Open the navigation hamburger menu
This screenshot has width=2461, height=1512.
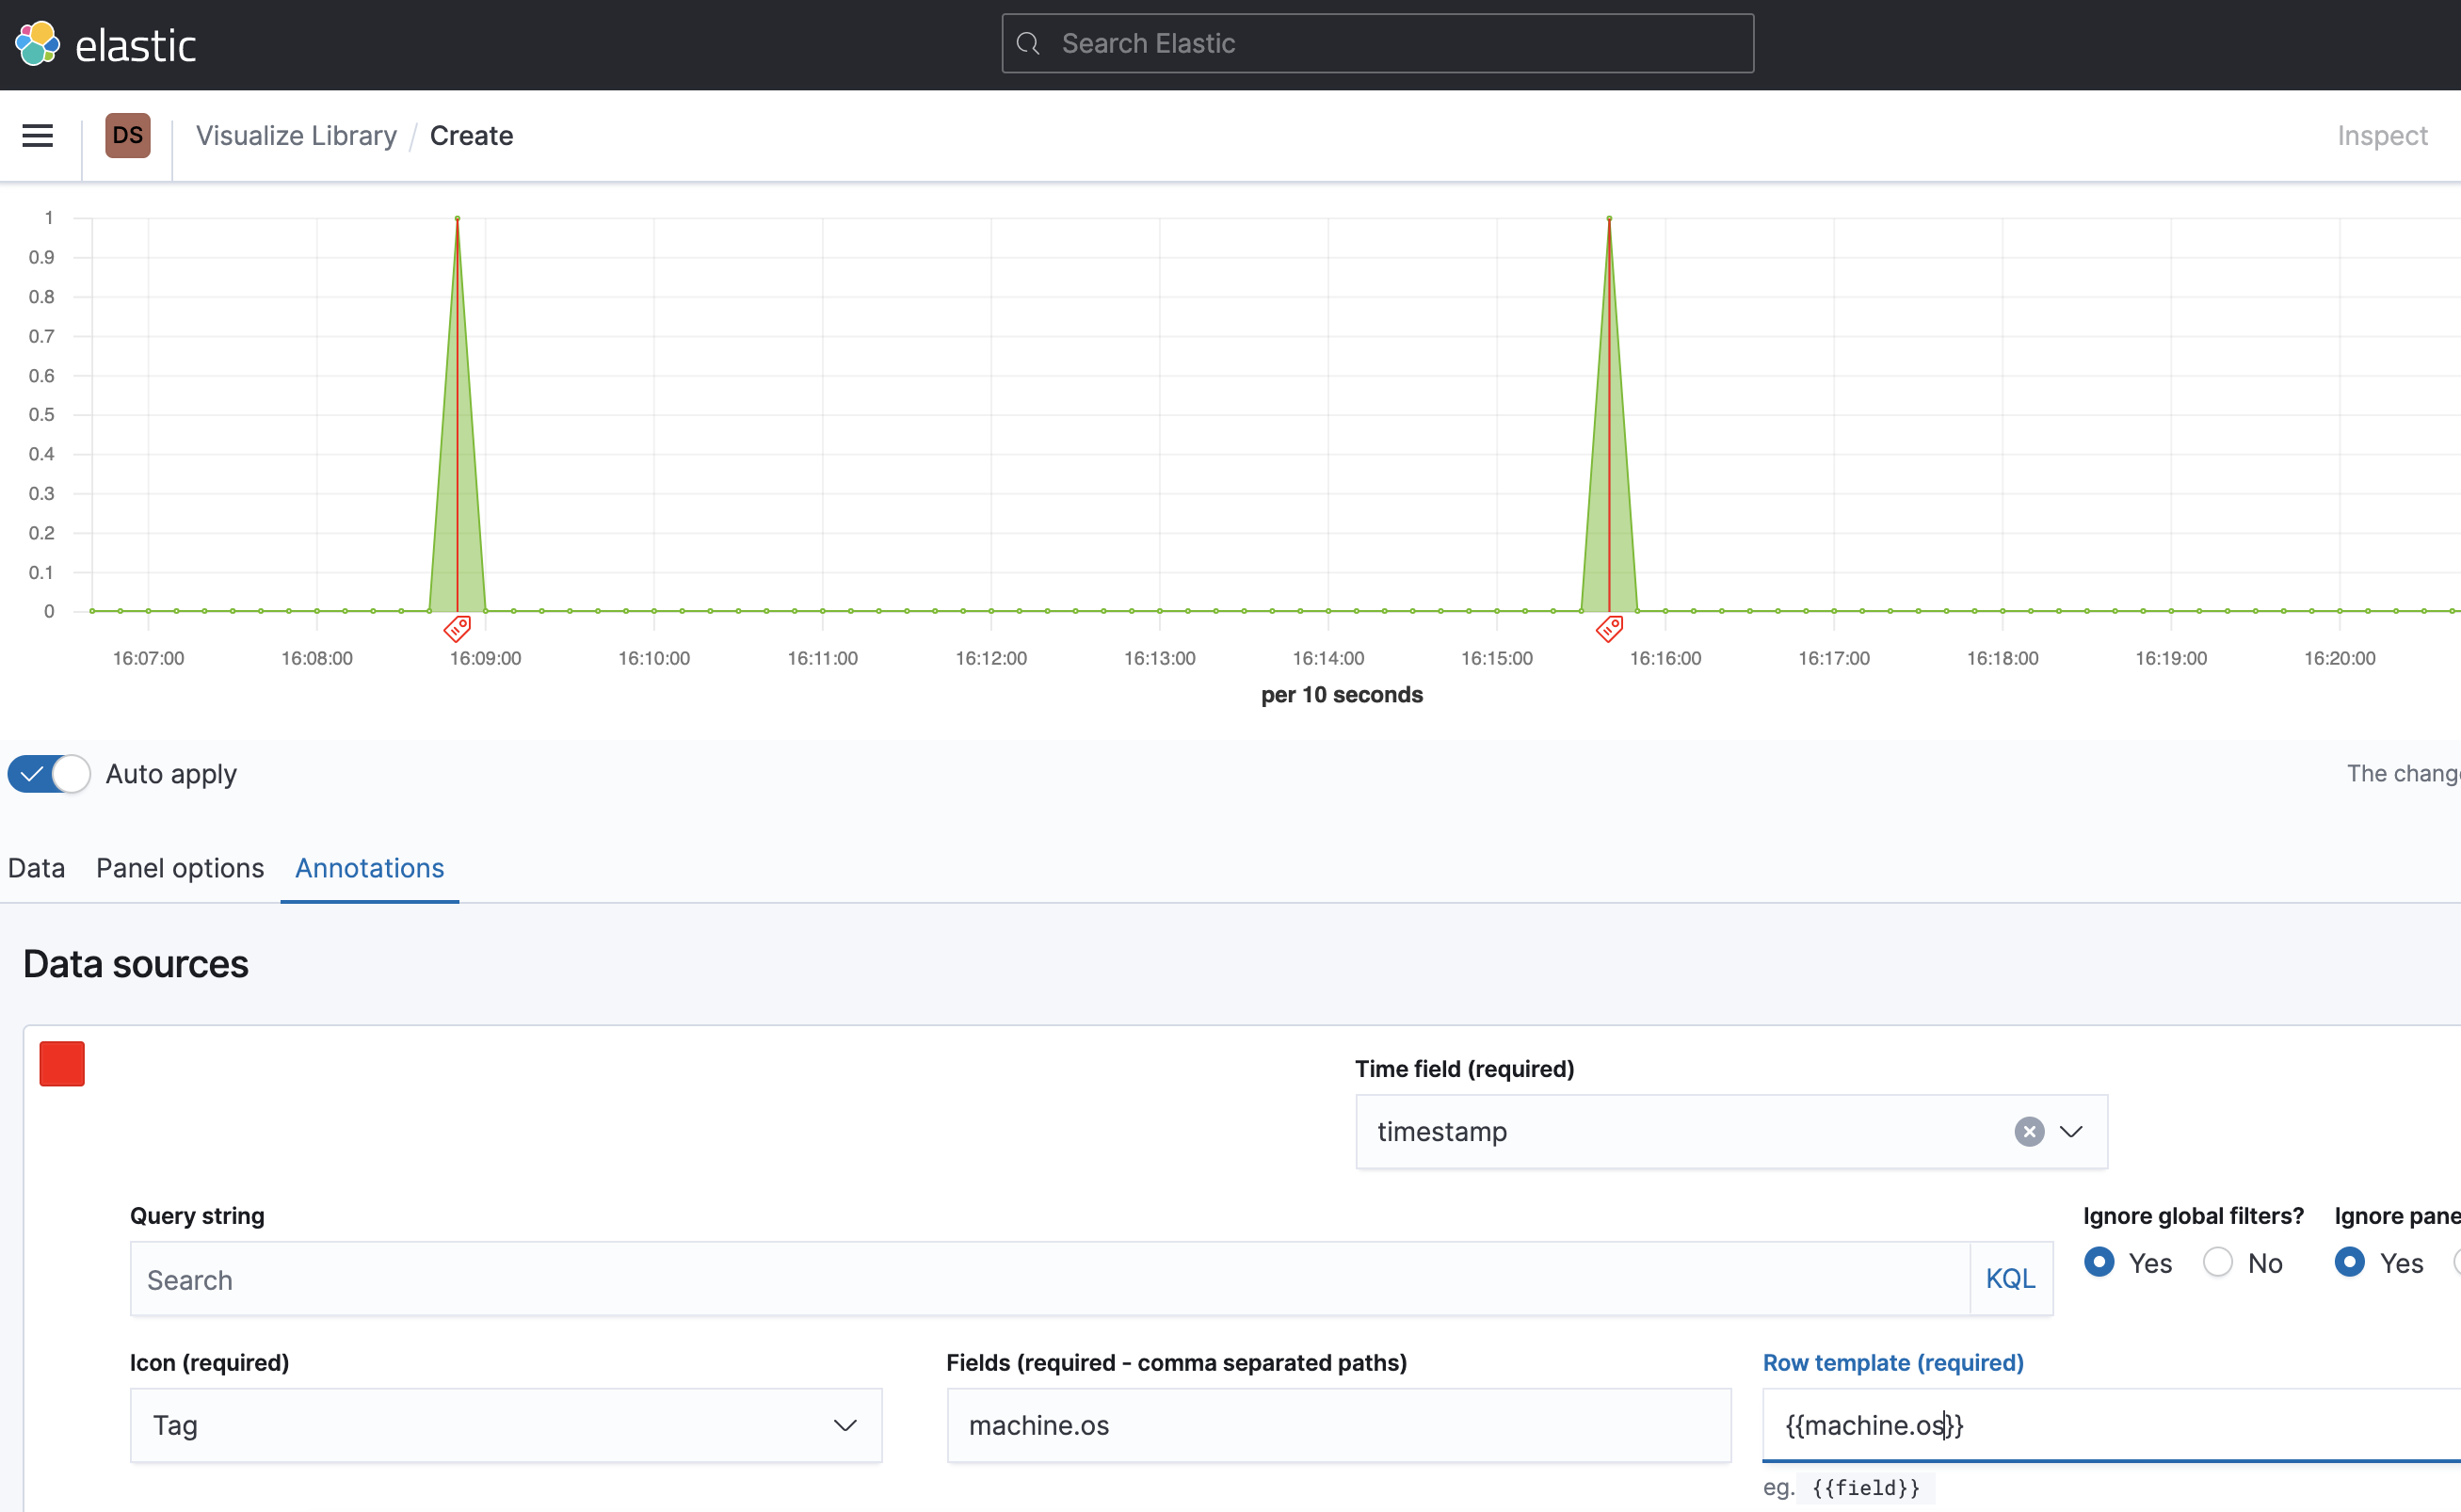(x=37, y=135)
